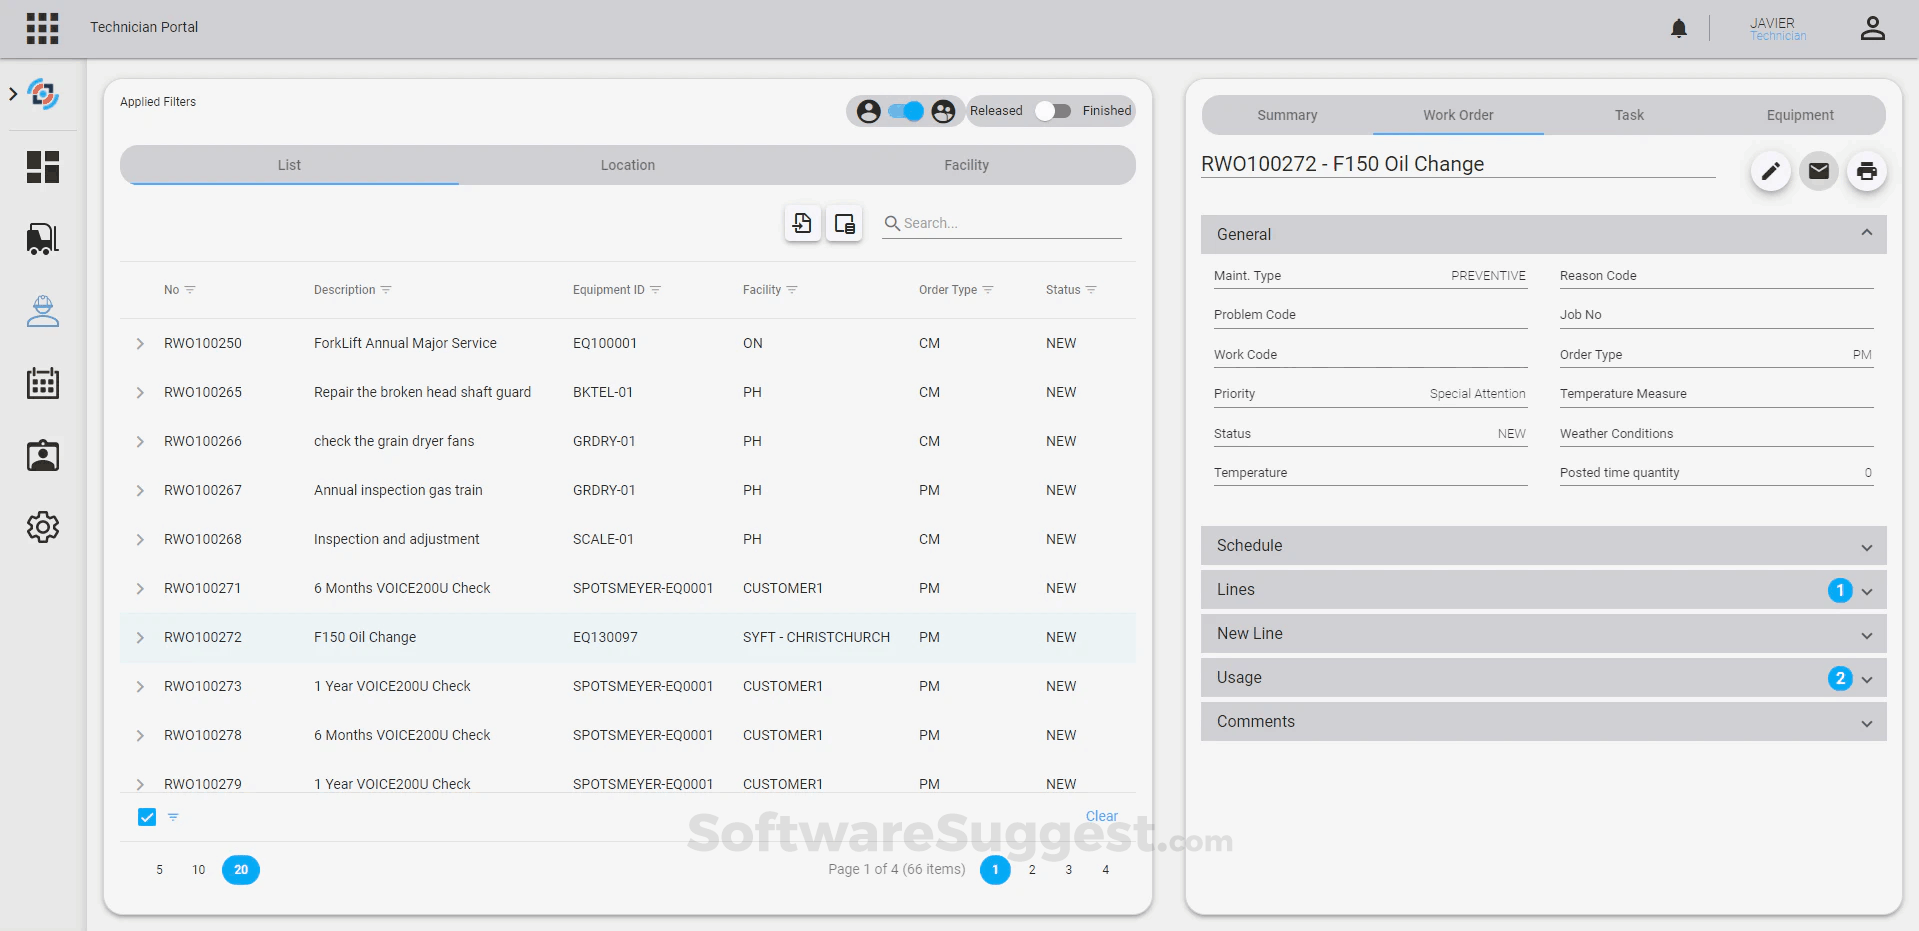The width and height of the screenshot is (1919, 931).
Task: Open the calendar icon in the sidebar
Action: click(x=42, y=383)
